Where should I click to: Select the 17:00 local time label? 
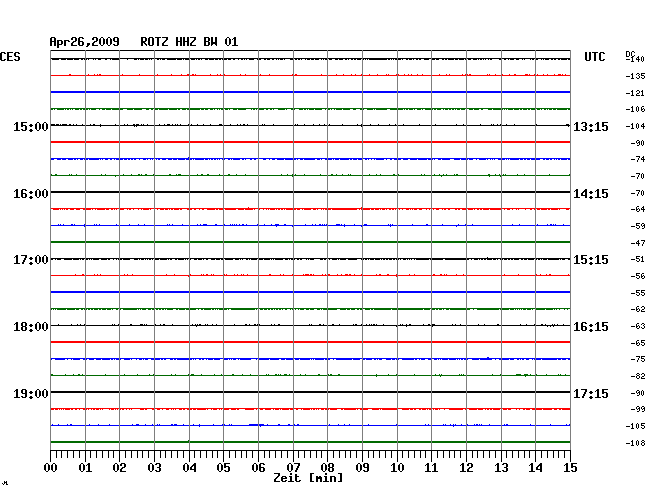31,260
